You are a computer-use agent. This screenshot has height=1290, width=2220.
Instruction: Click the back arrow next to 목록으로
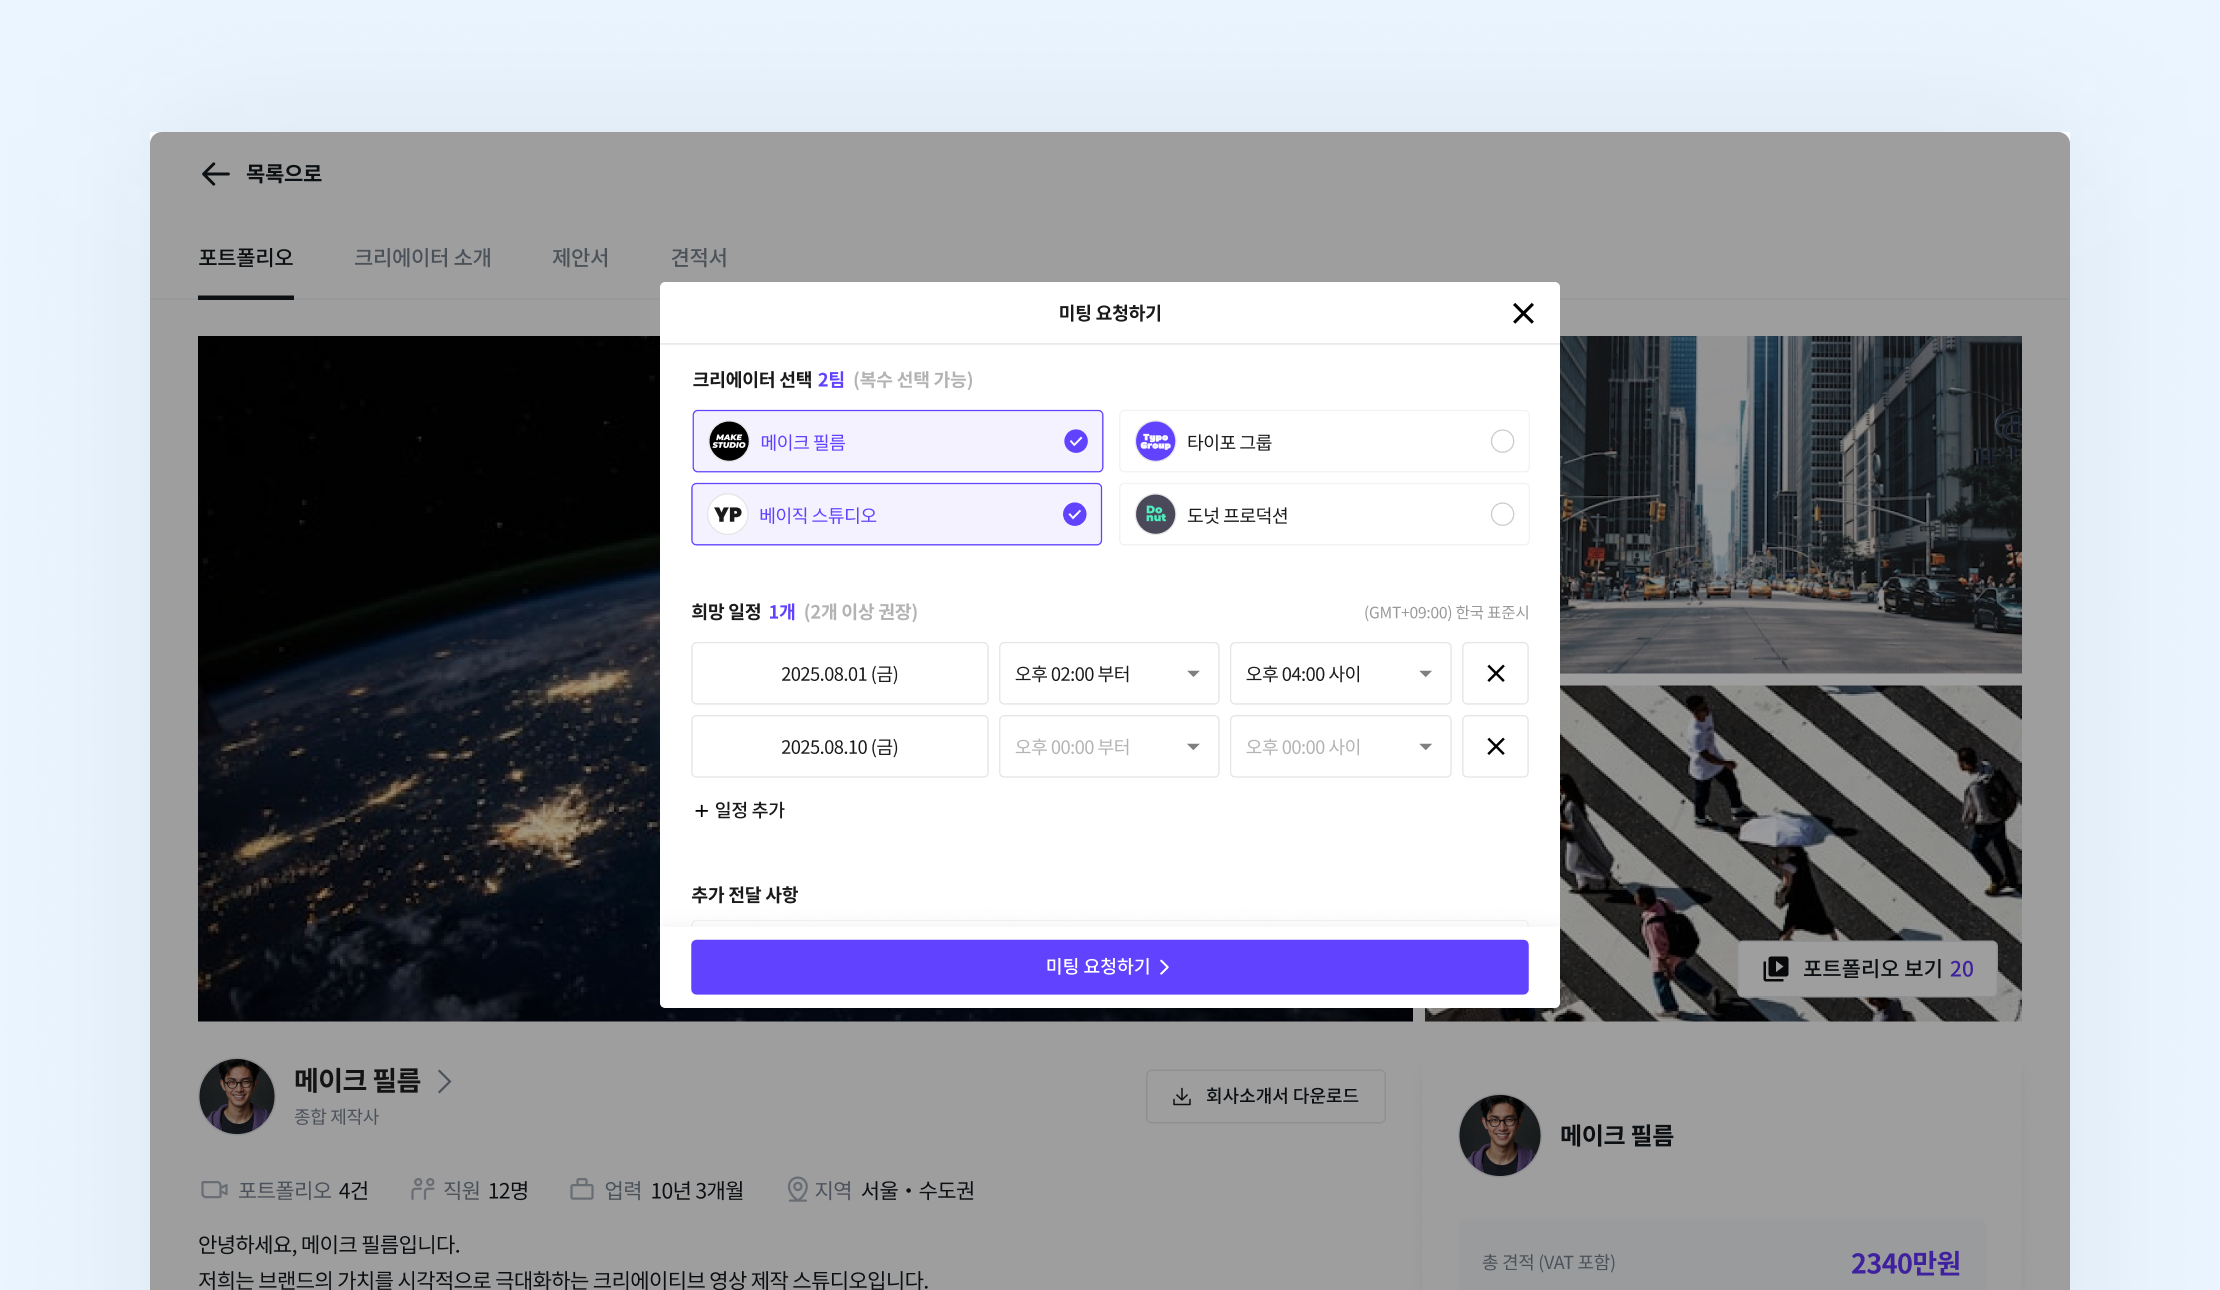(215, 174)
